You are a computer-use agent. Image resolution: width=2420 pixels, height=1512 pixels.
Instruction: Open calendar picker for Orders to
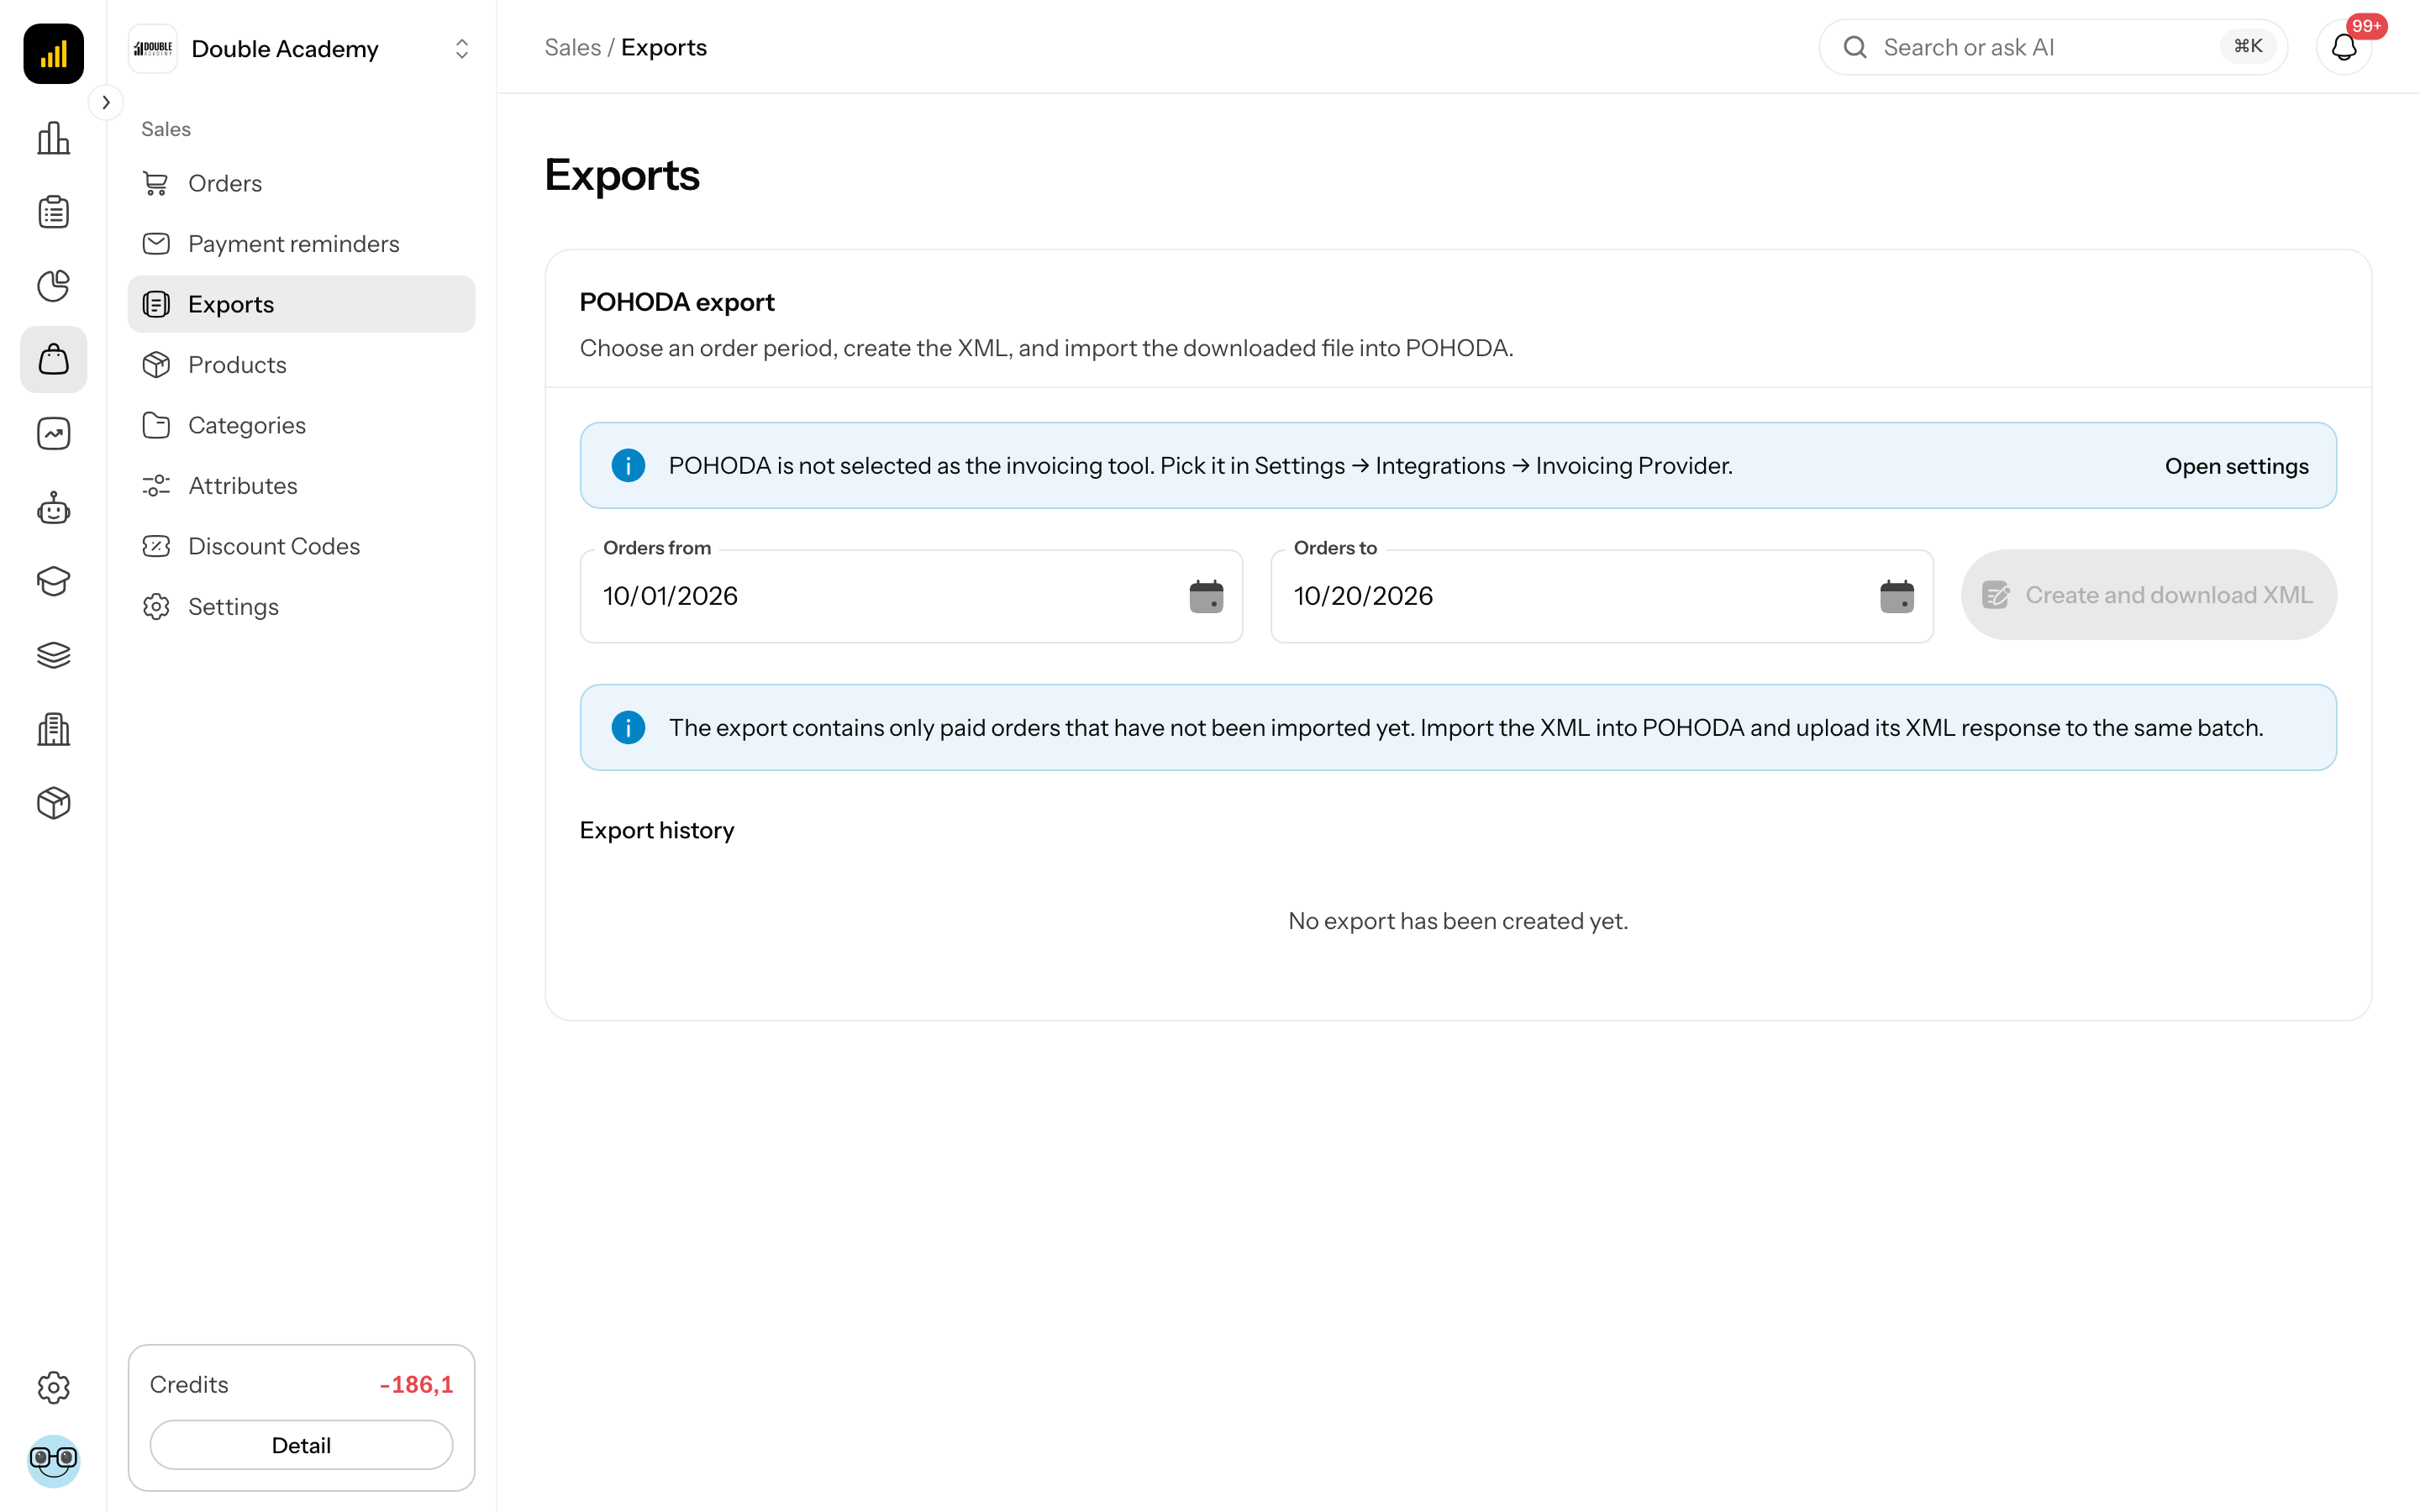(x=1896, y=596)
